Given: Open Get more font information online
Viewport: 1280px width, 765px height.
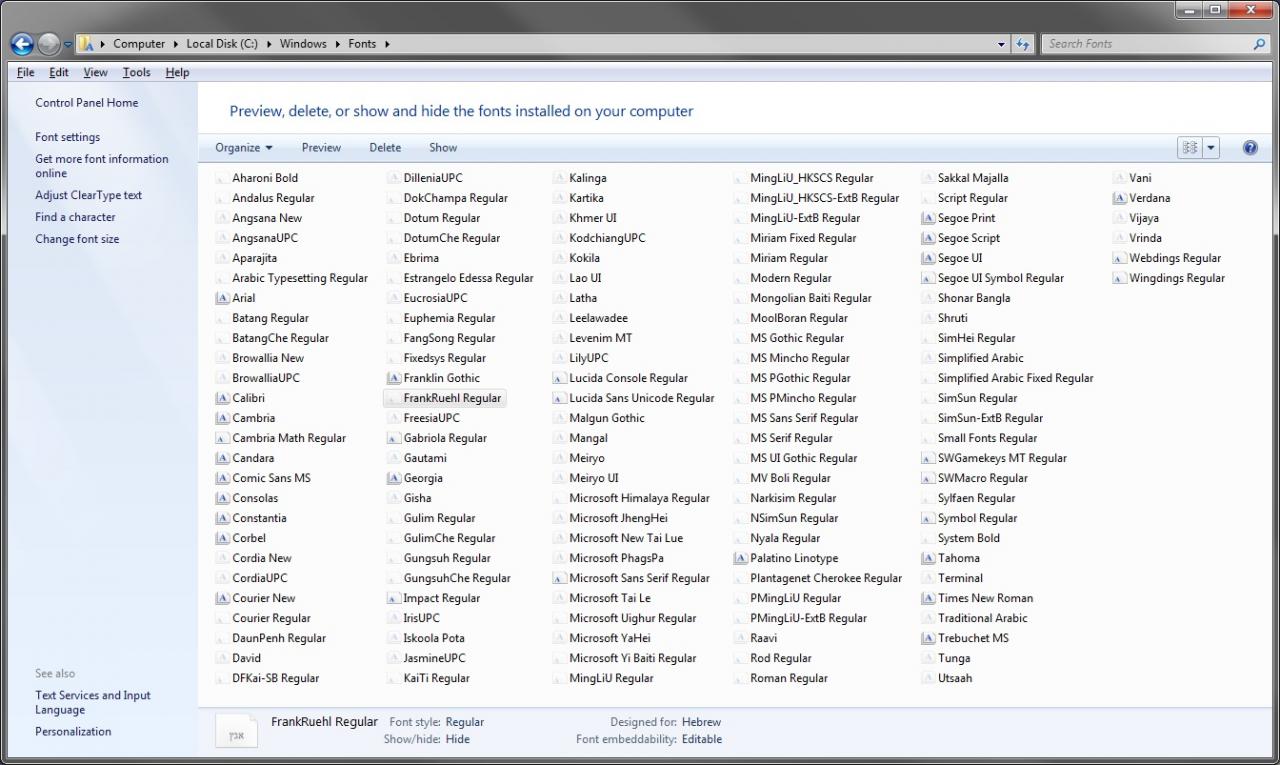Looking at the screenshot, I should (x=102, y=166).
